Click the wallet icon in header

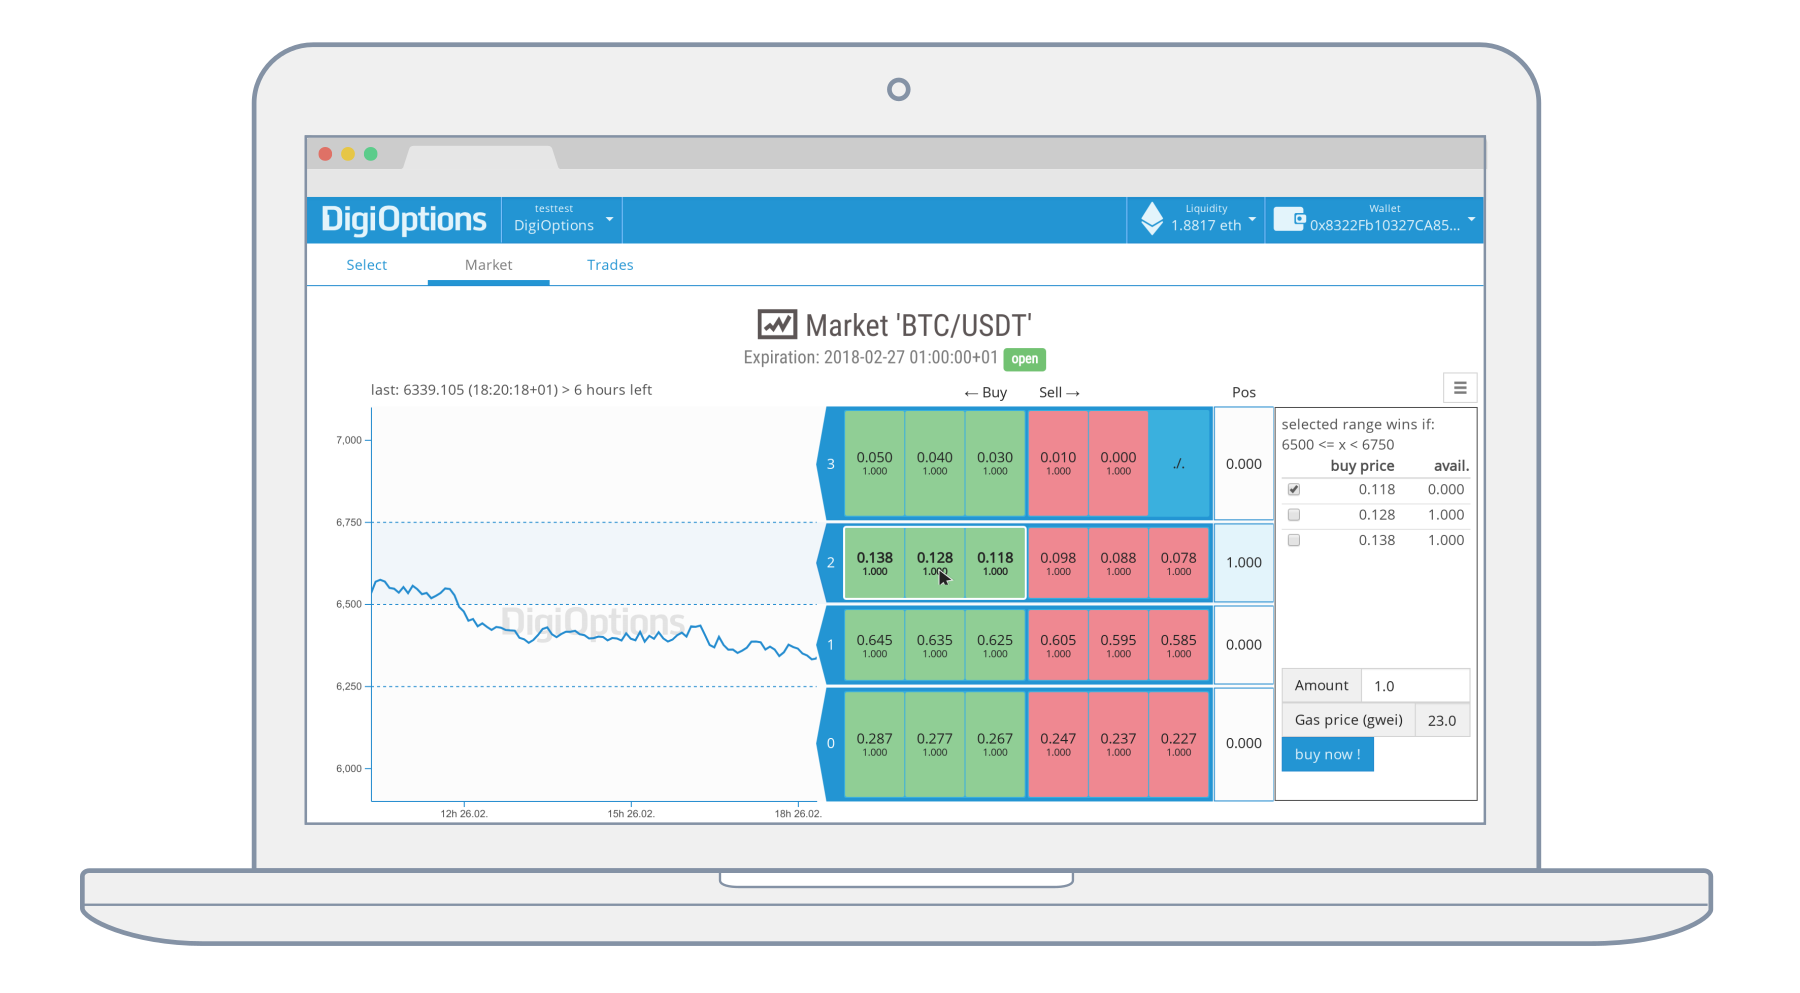pyautogui.click(x=1289, y=219)
